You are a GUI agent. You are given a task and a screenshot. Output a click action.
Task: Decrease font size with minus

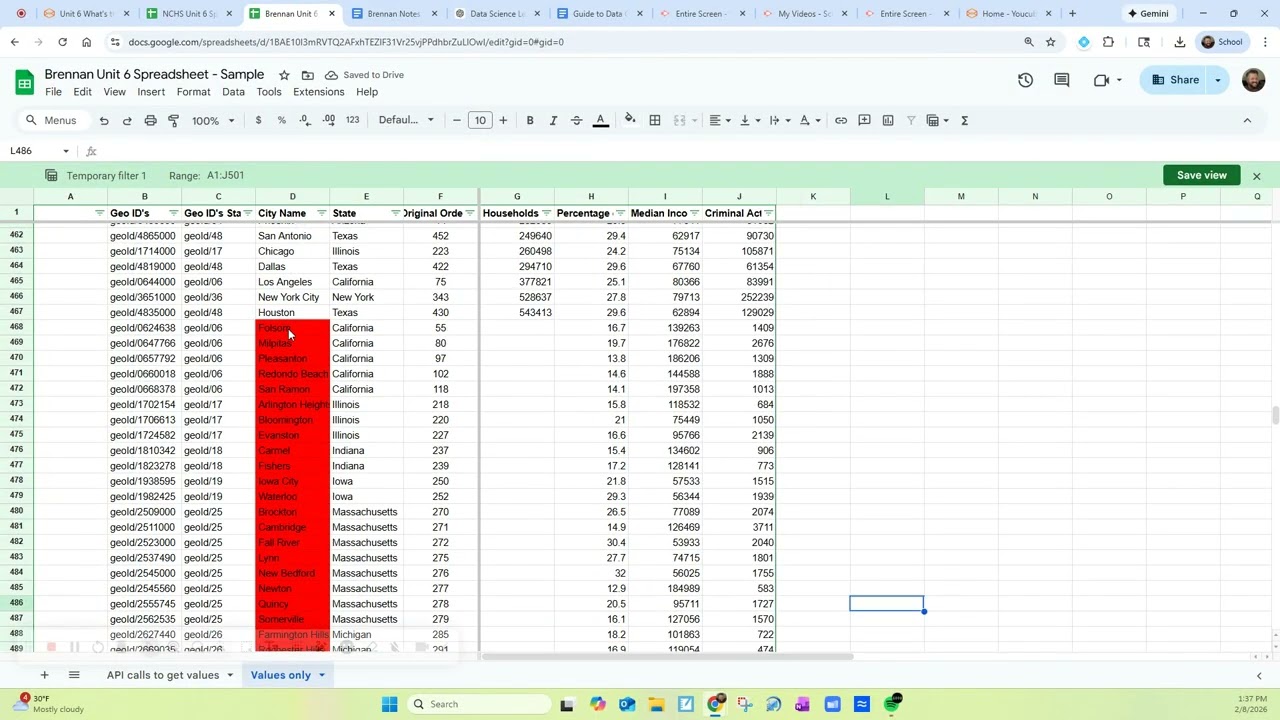pos(457,120)
